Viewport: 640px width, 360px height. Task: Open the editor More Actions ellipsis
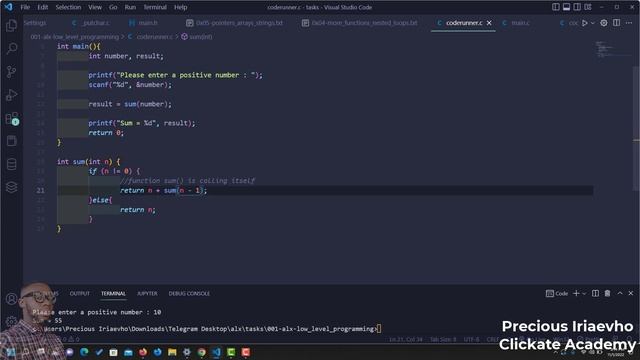629,23
